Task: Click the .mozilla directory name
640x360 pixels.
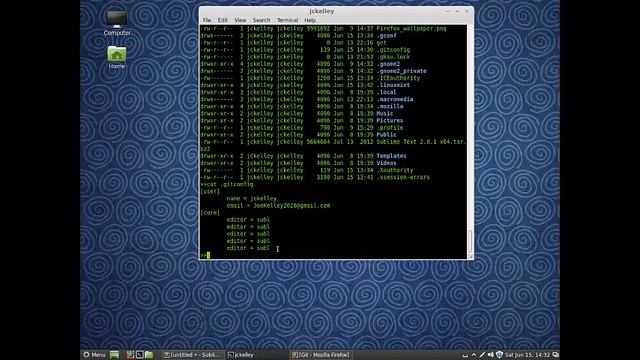Action: click(x=390, y=106)
